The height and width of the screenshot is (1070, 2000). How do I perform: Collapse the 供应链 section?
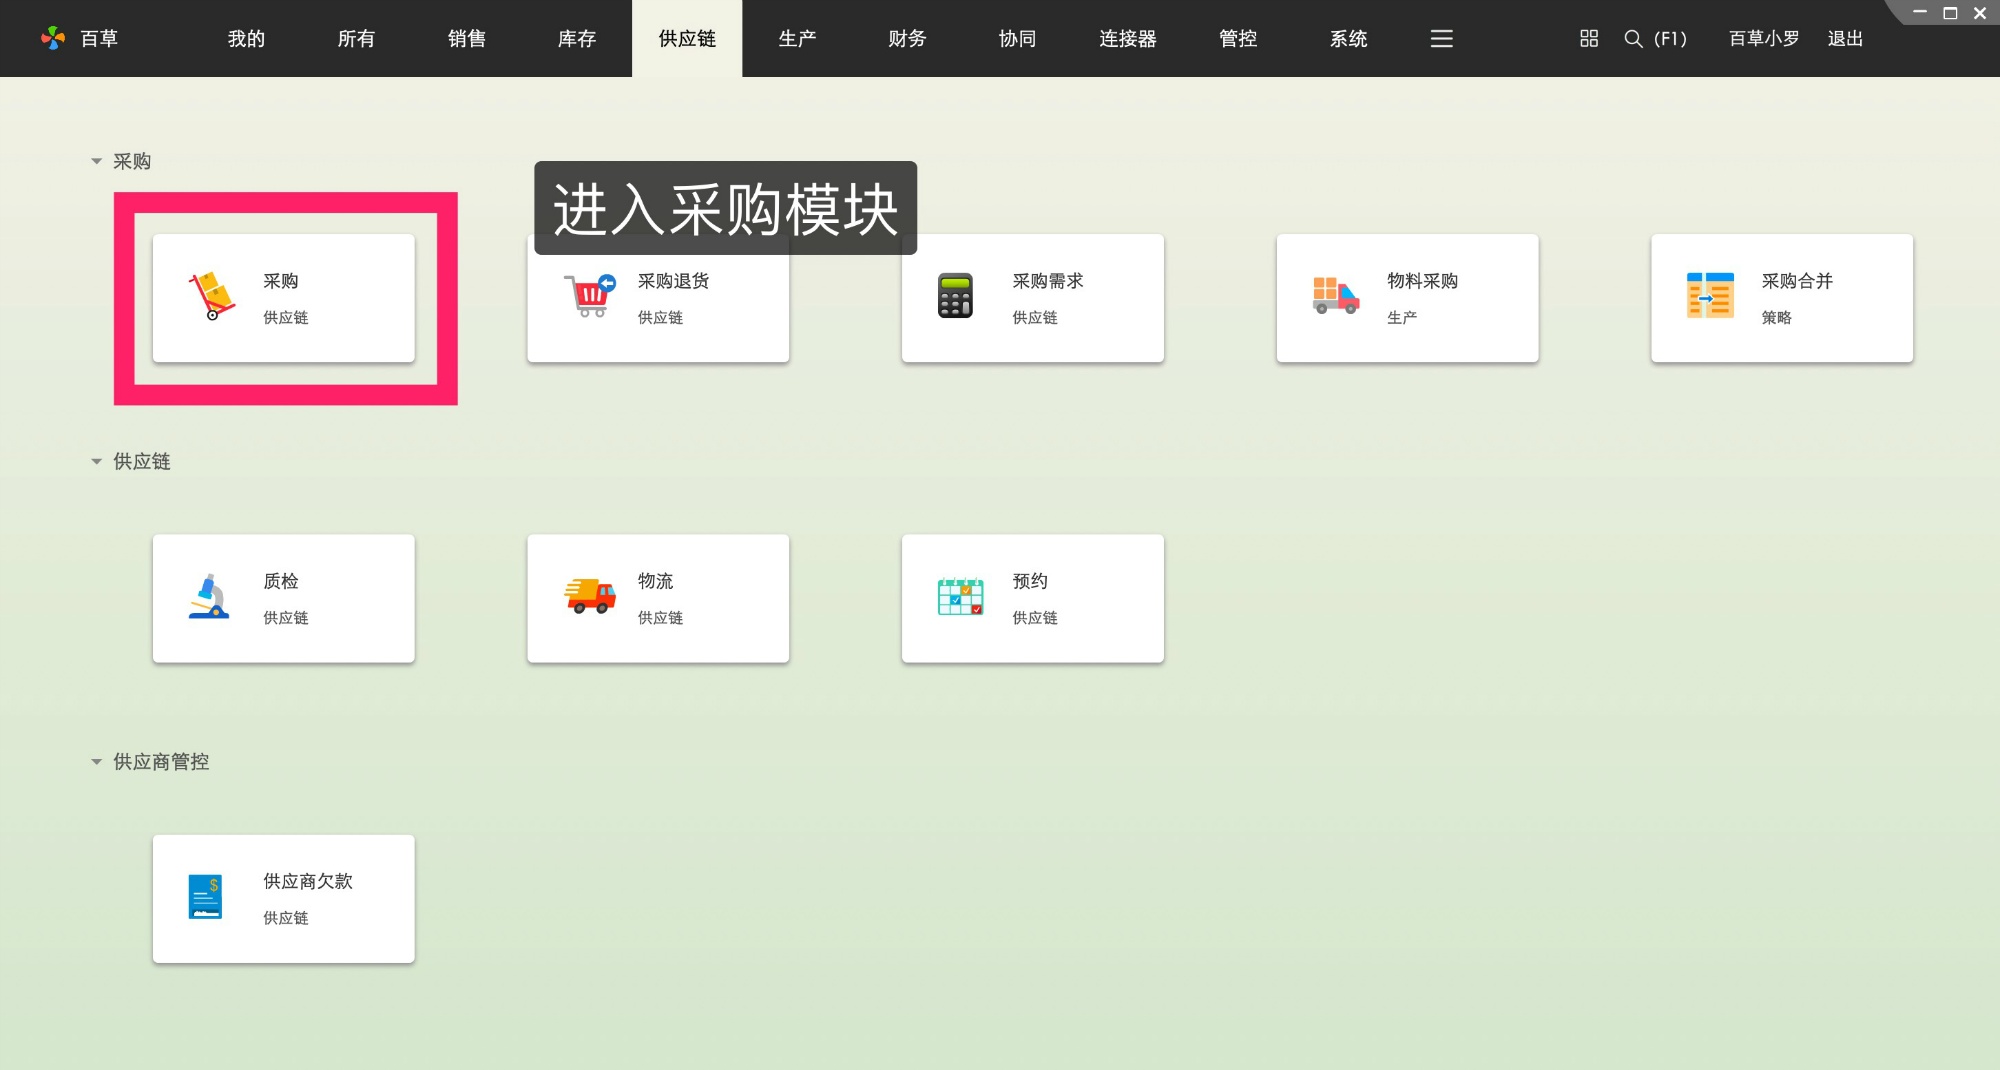pyautogui.click(x=96, y=461)
